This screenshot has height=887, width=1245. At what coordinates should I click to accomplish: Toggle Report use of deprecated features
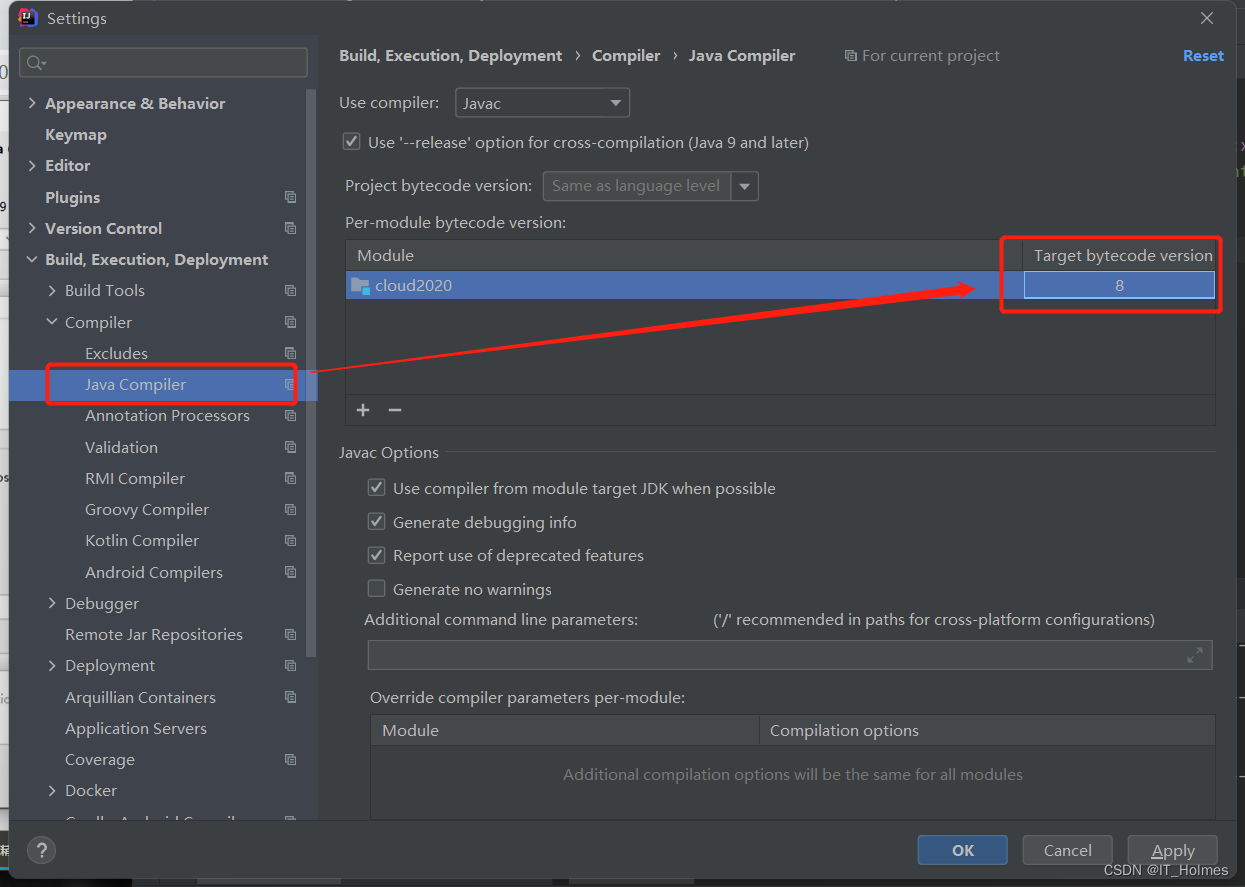[377, 555]
